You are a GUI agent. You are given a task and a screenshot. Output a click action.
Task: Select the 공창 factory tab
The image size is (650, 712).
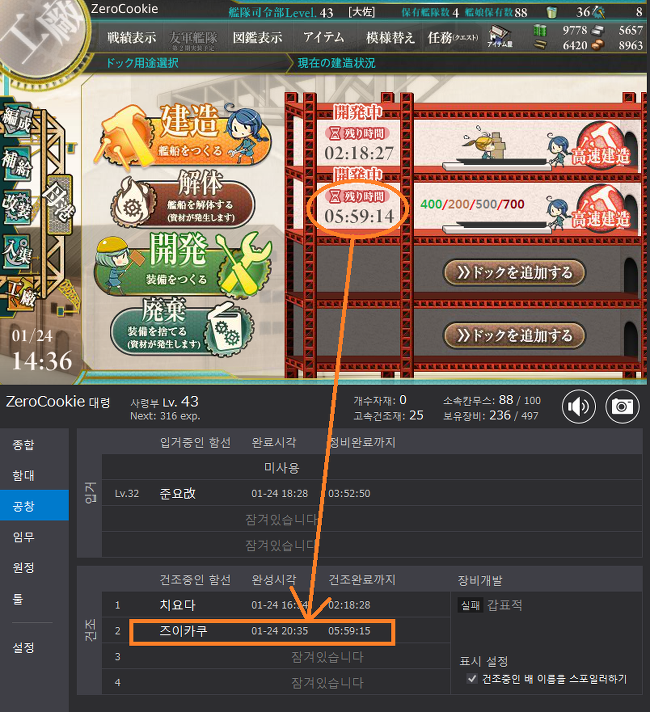coord(35,505)
